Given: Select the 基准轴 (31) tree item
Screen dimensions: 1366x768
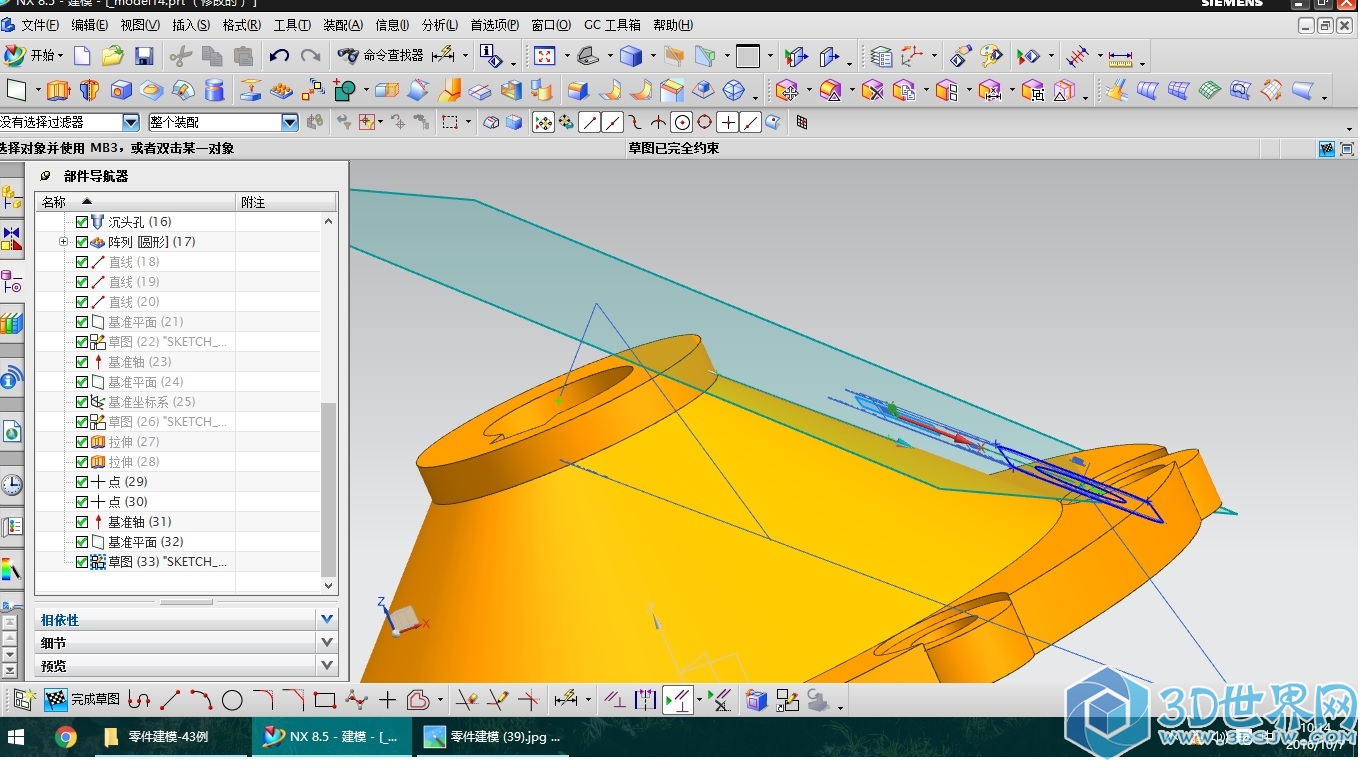Looking at the screenshot, I should click(139, 522).
